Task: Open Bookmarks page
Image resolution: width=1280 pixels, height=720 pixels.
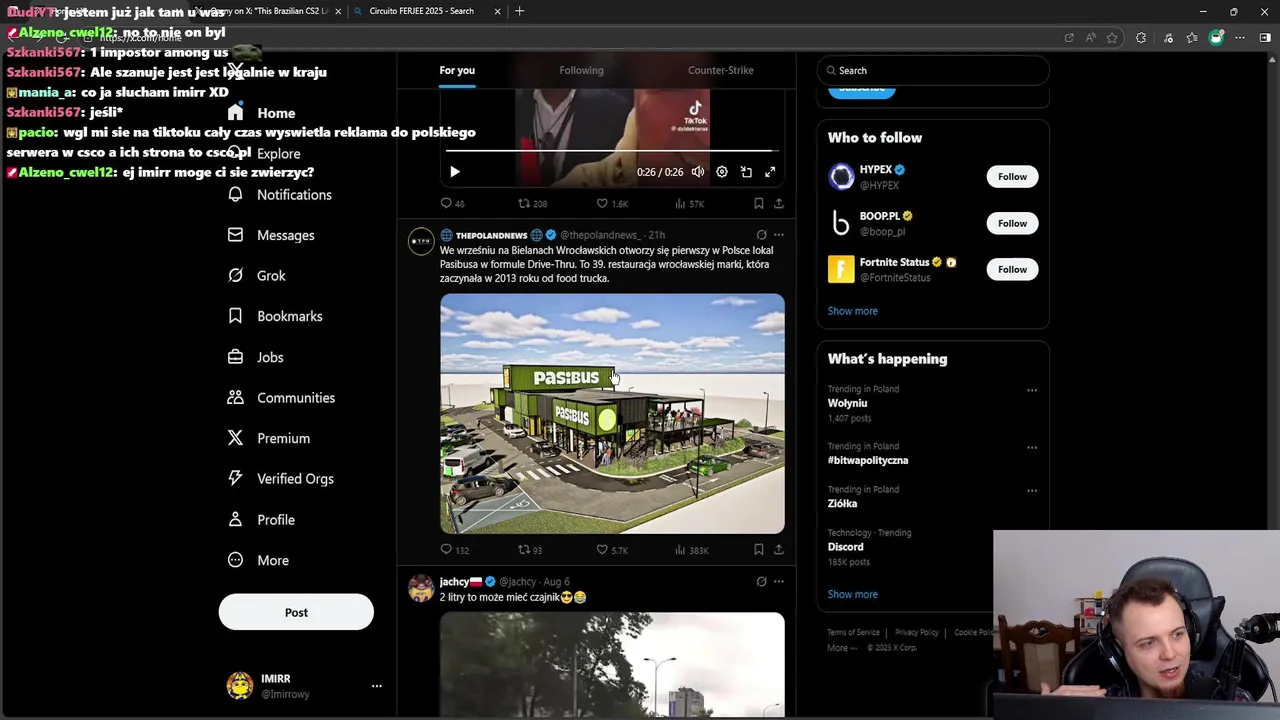Action: click(289, 316)
